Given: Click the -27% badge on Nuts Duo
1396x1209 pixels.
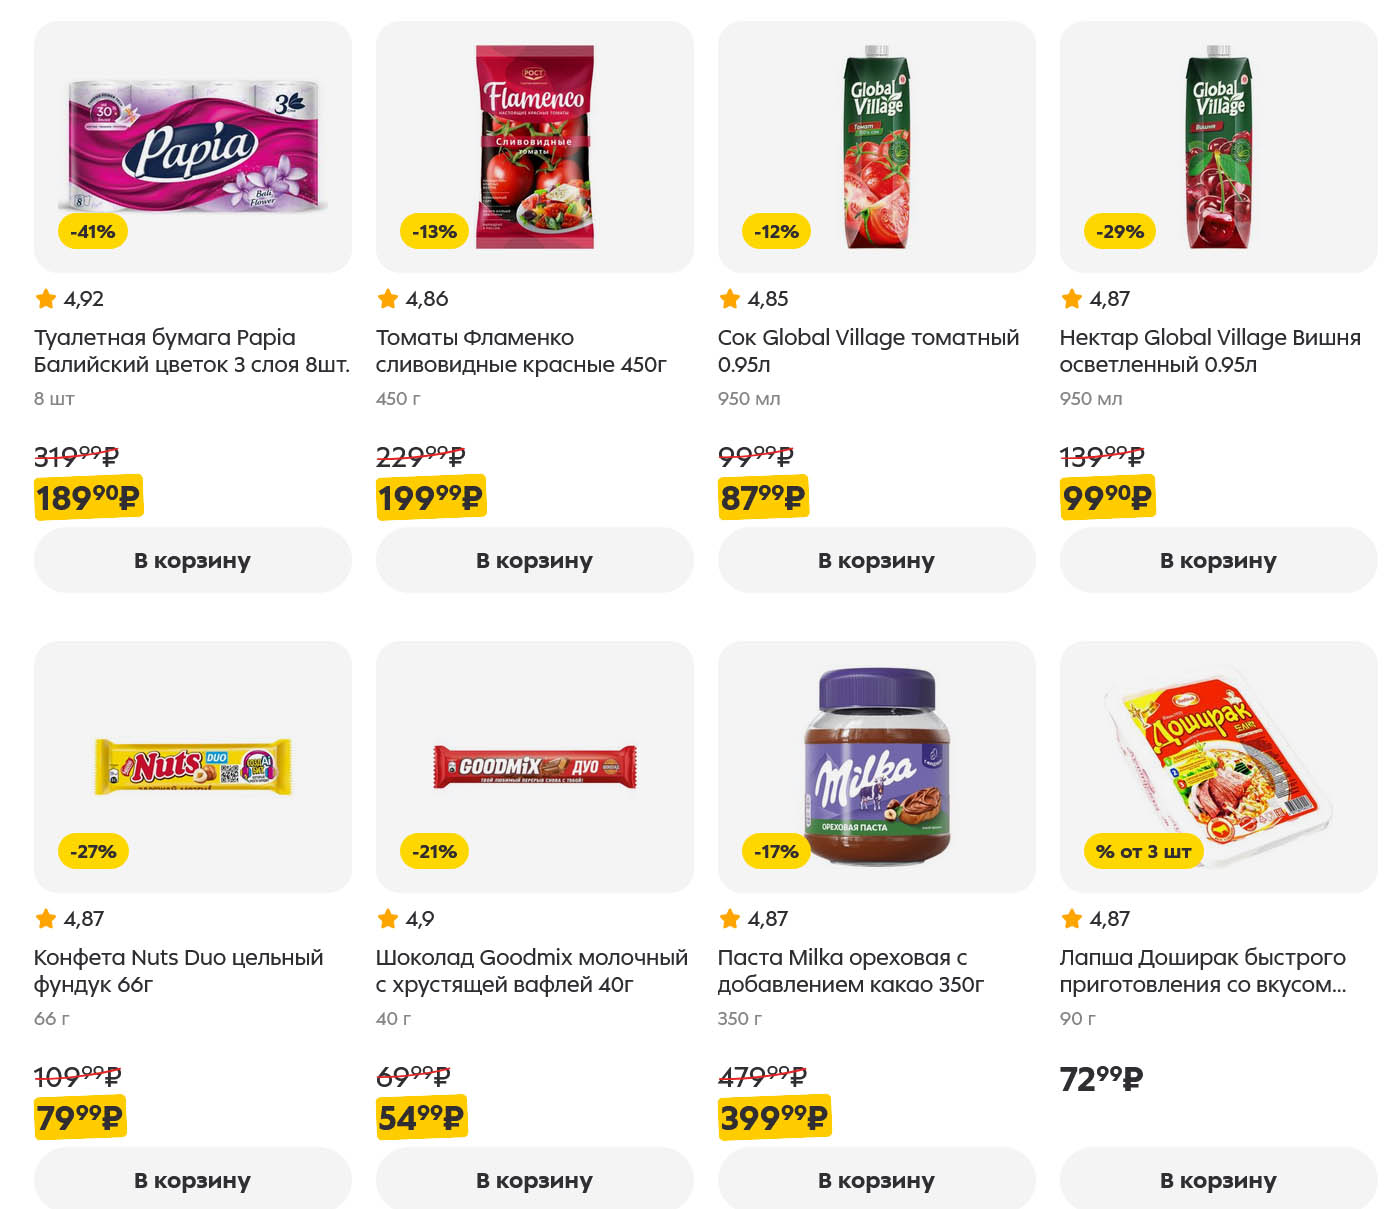Looking at the screenshot, I should (93, 852).
